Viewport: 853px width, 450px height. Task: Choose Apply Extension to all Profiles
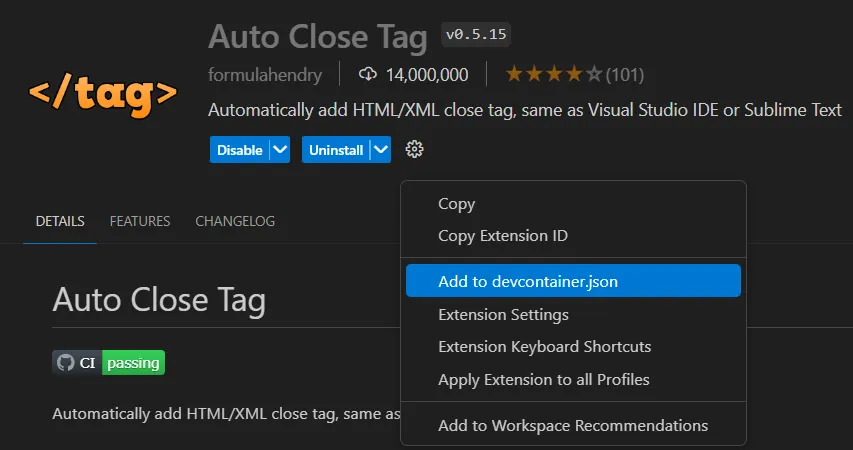coord(544,379)
